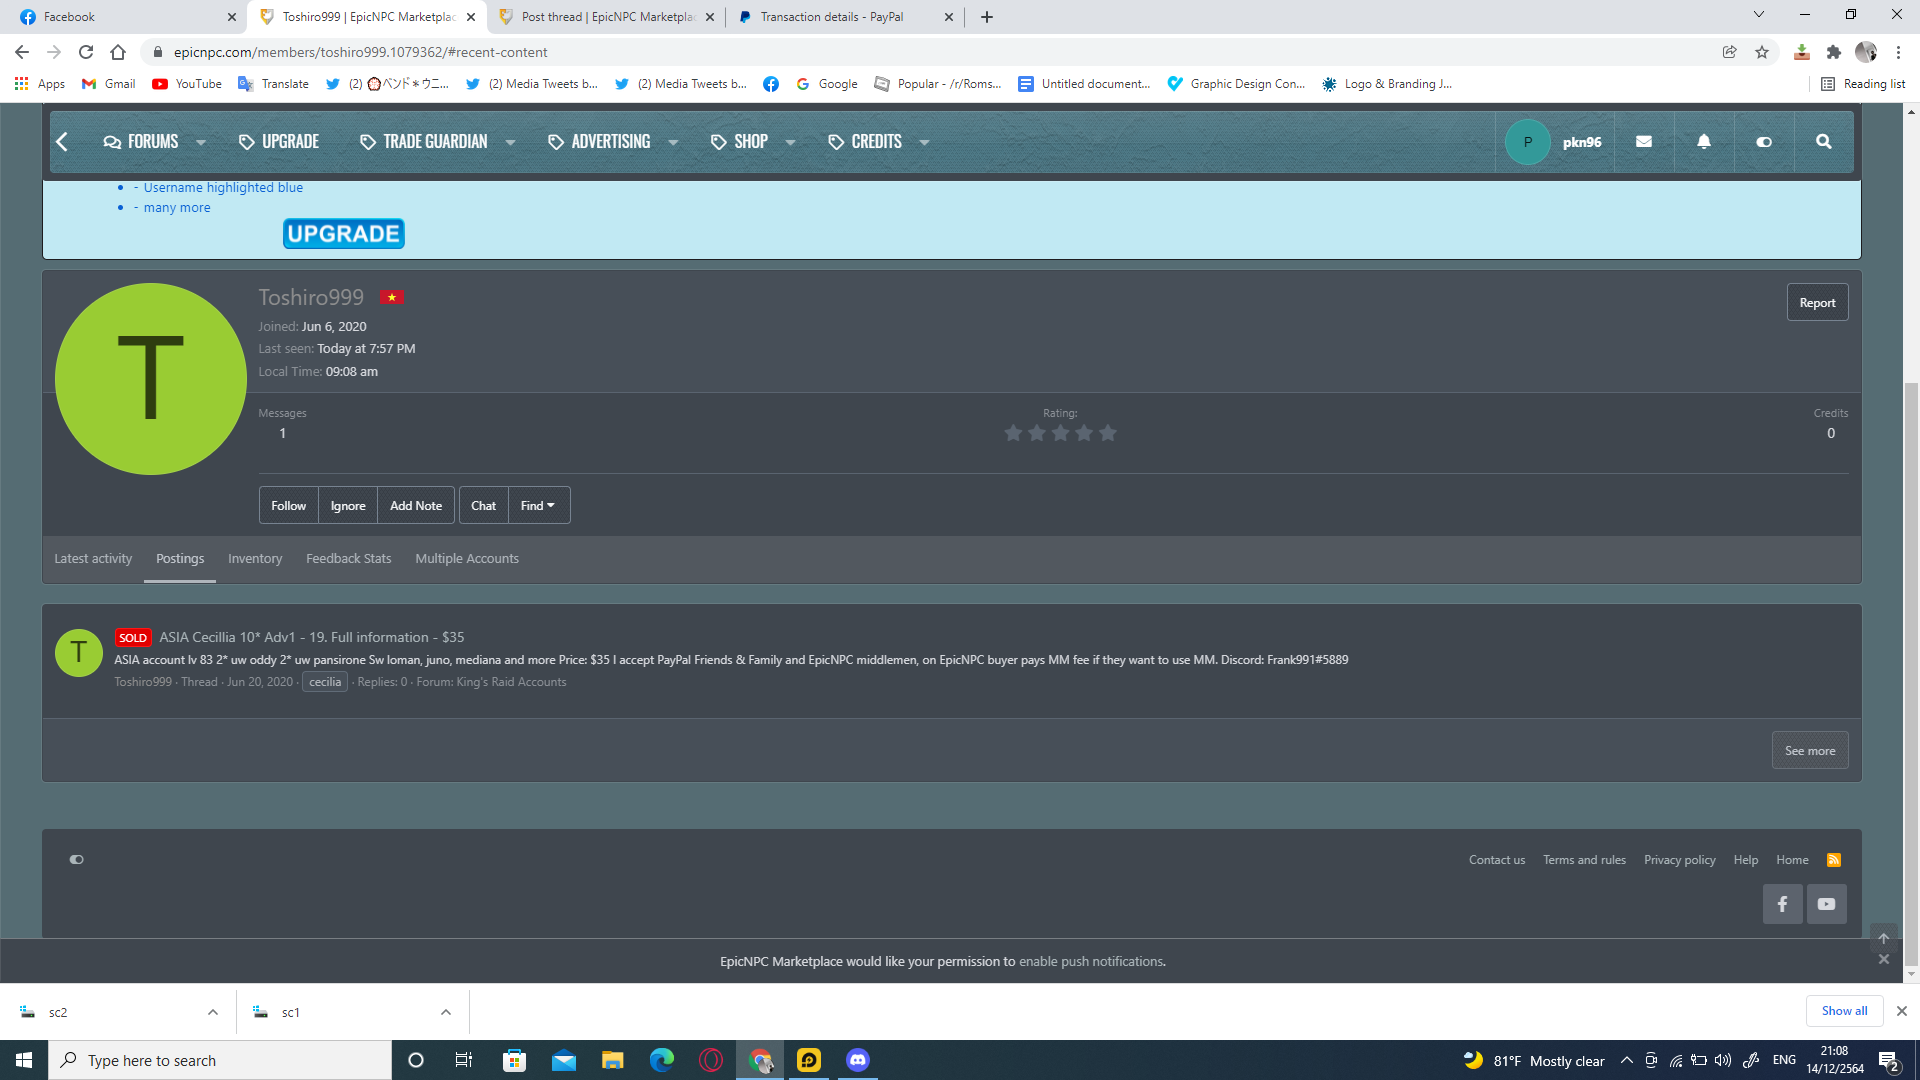Expand the Trade Guardian dropdown arrow
1920x1080 pixels.
pos(510,142)
